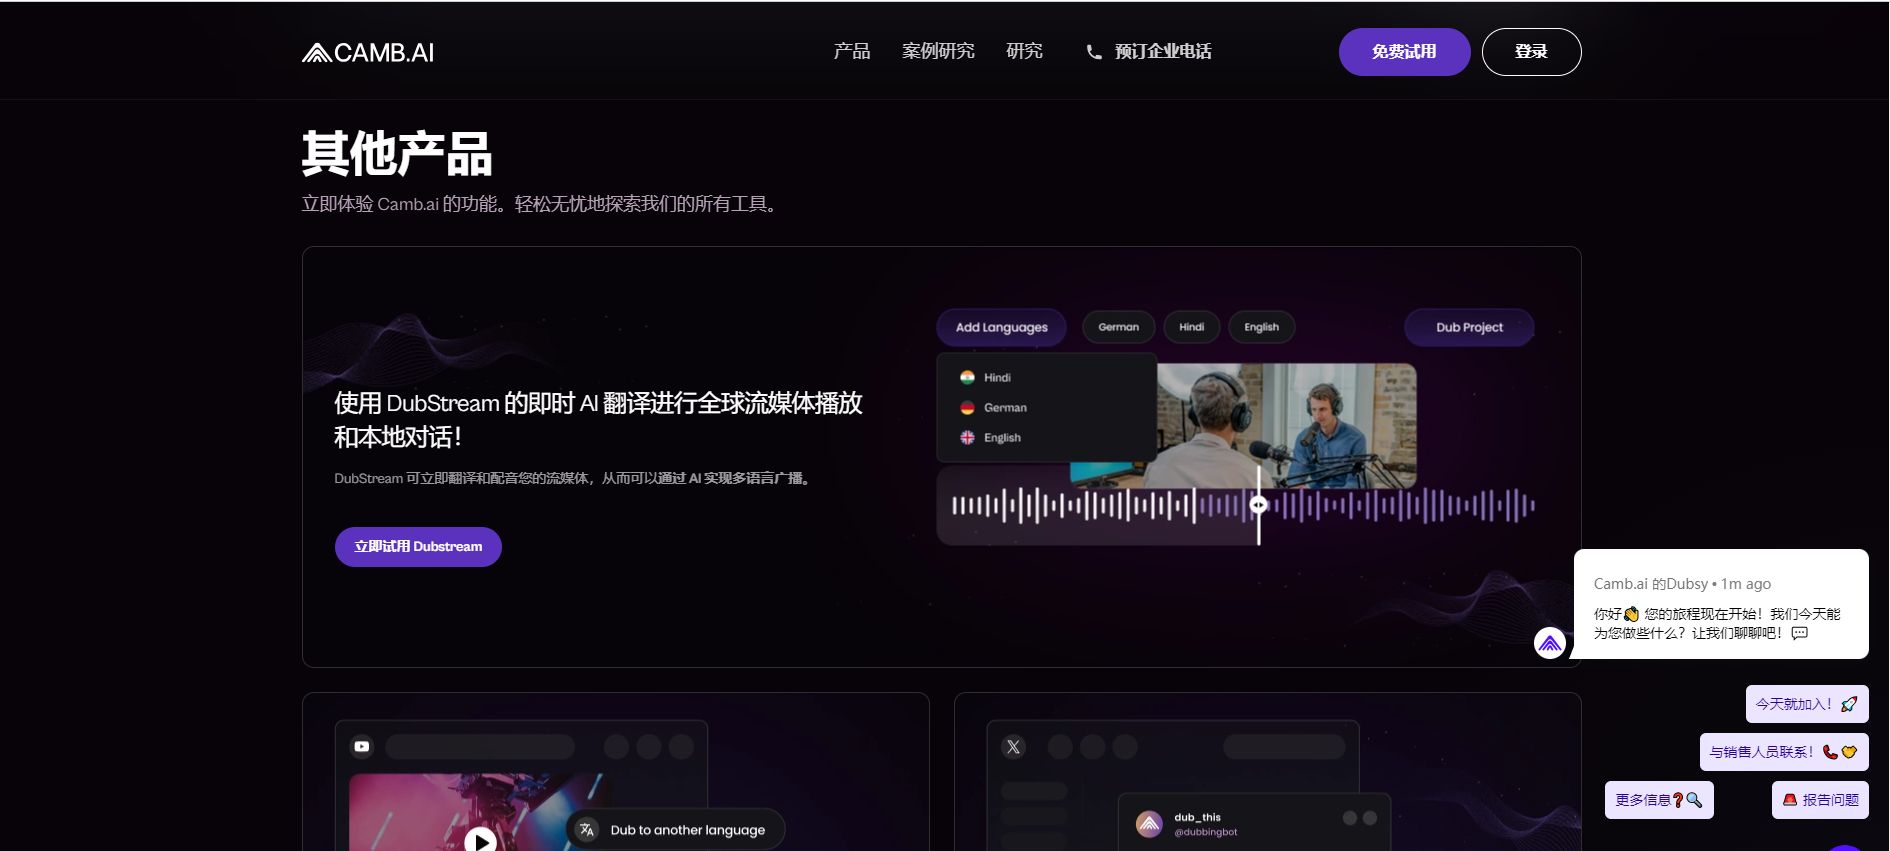Click the Dub to another language label
Screen dimensions: 1890x851
(x=688, y=830)
